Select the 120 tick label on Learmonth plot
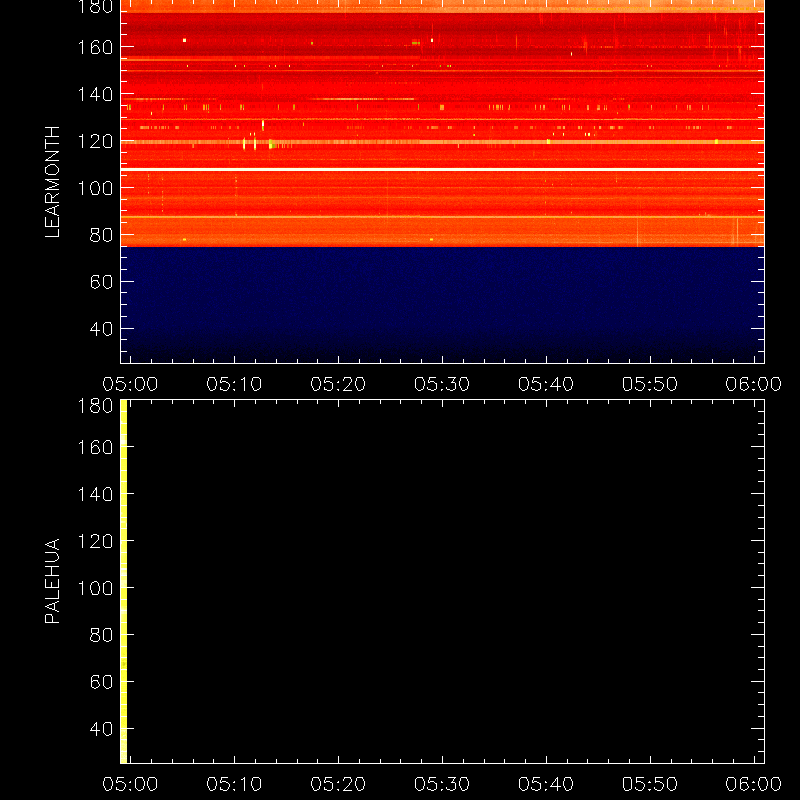Screen dimensions: 800x800 95,141
